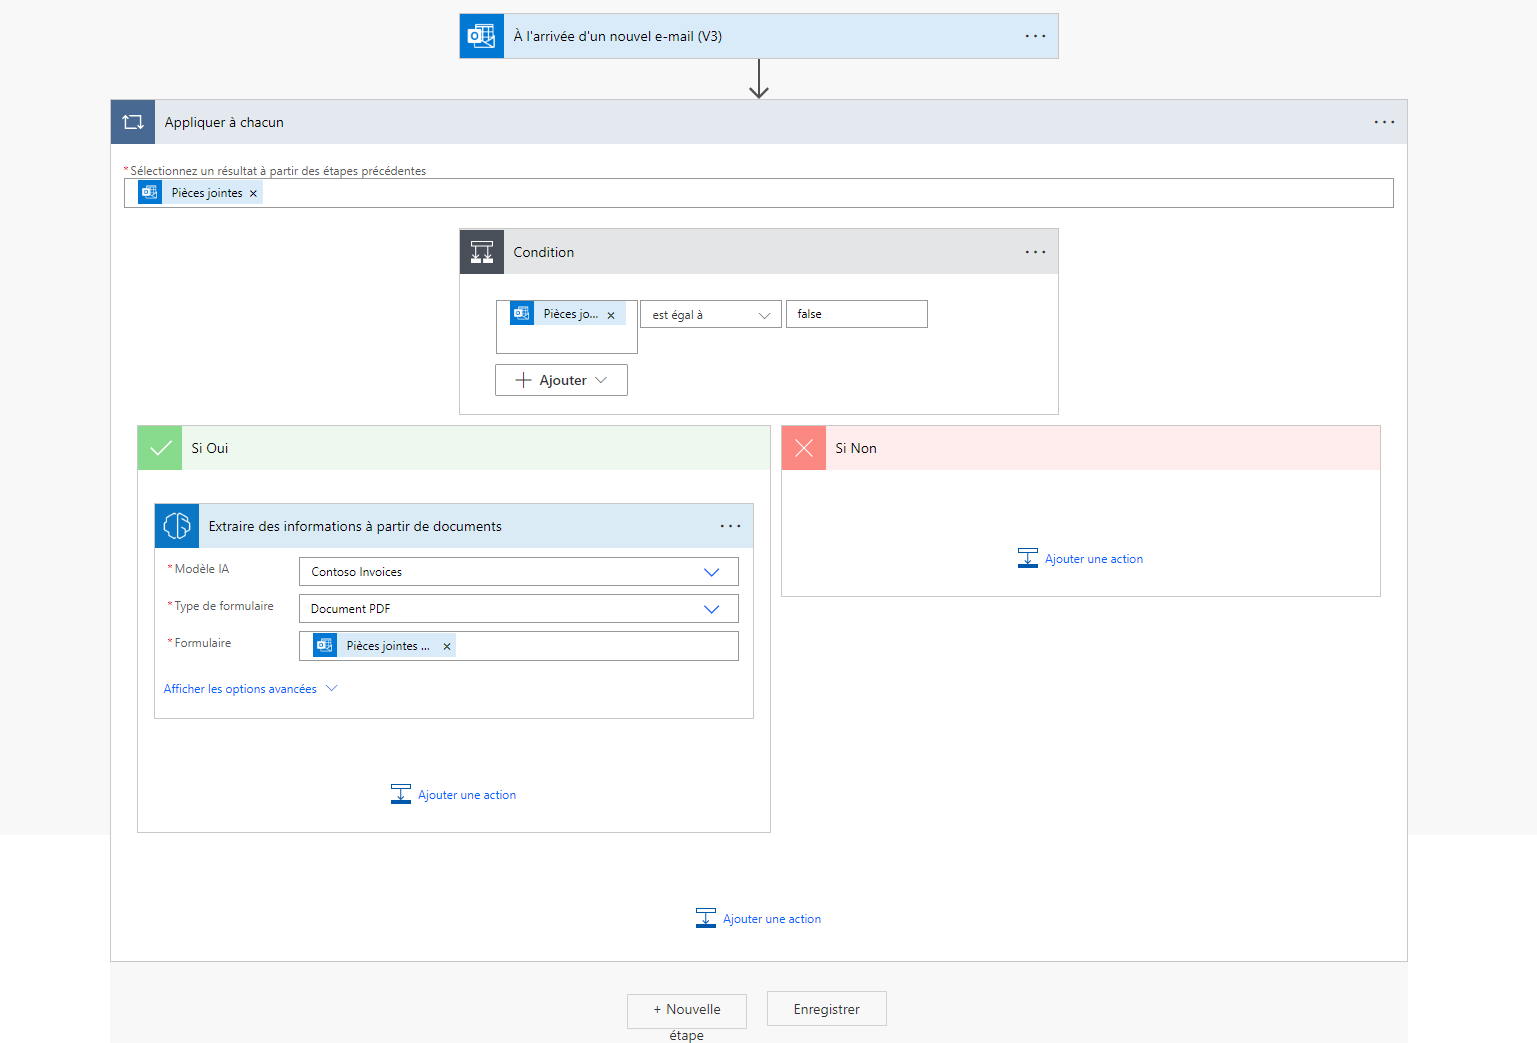
Task: Click the Appliquer à chacun header title
Action: (224, 122)
